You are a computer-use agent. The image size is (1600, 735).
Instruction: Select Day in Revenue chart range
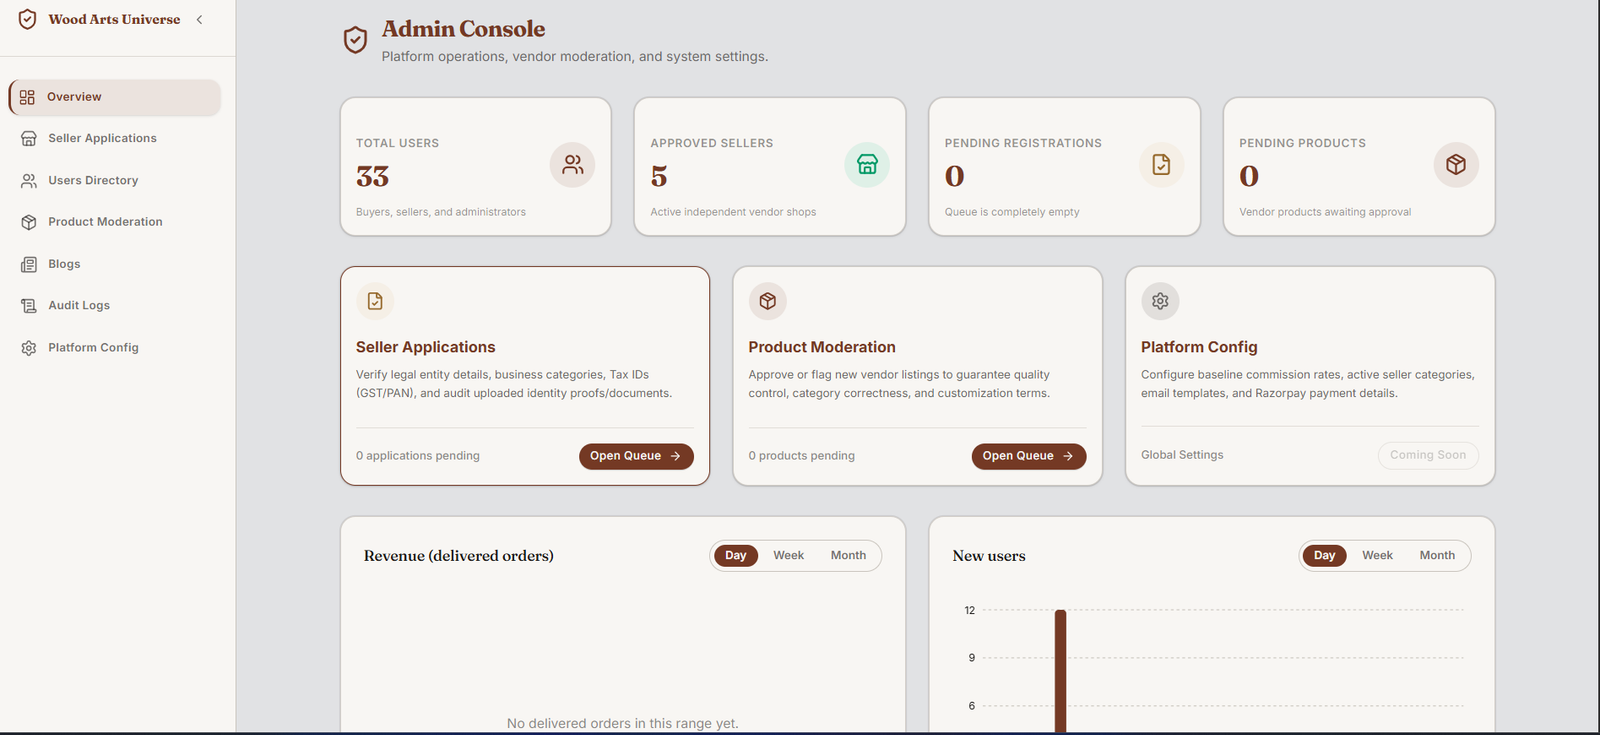click(x=736, y=556)
